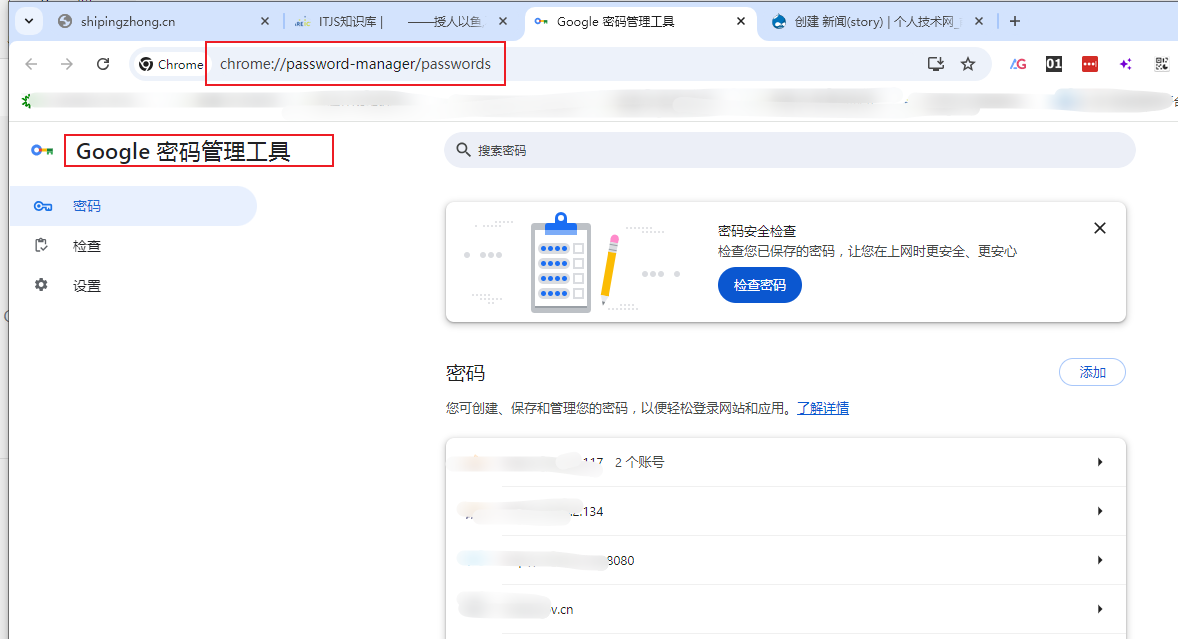
Task: Open the QR code extension icon
Action: coord(1161,64)
